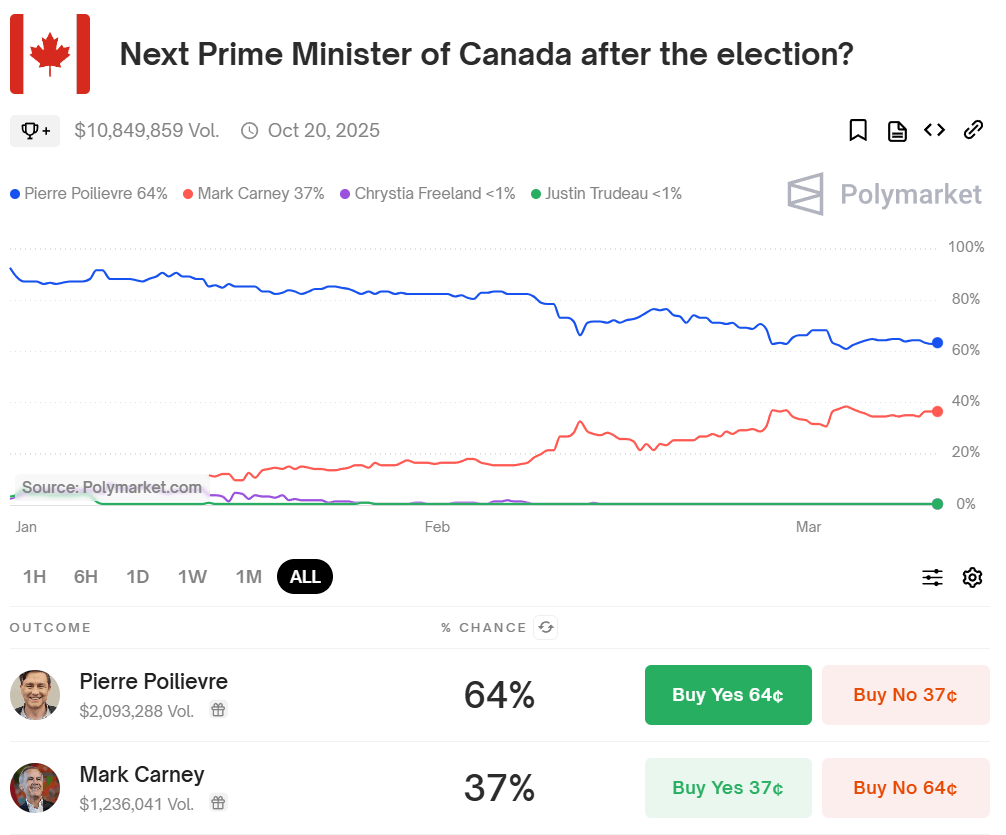Copy the market link with the chain icon

coord(973,130)
